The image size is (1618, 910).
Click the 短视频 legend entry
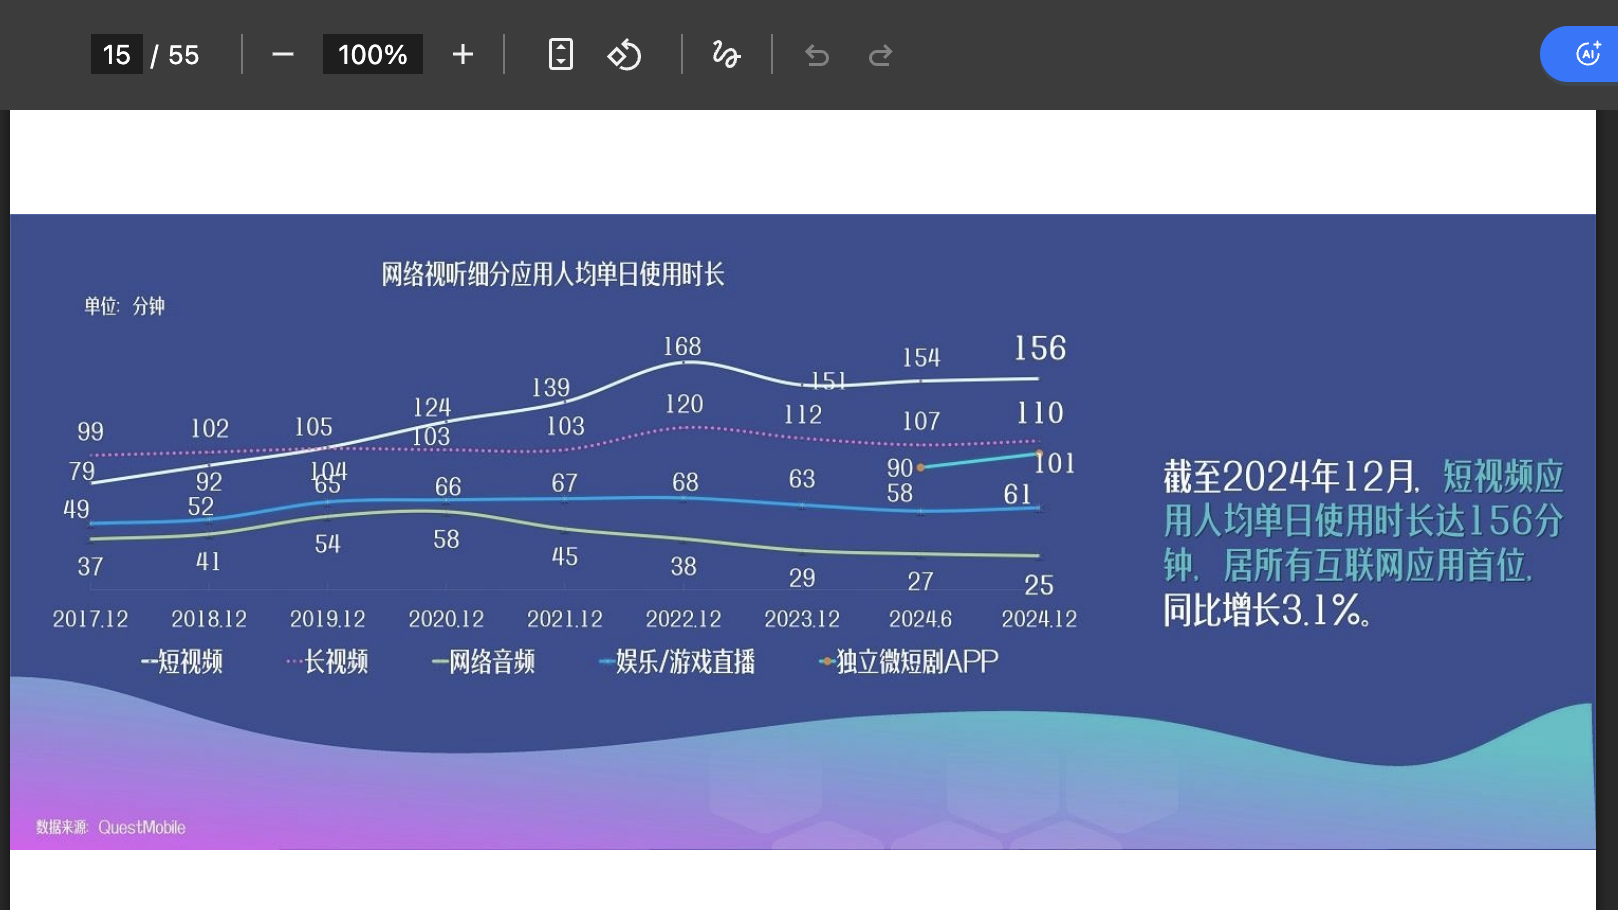[x=182, y=662]
